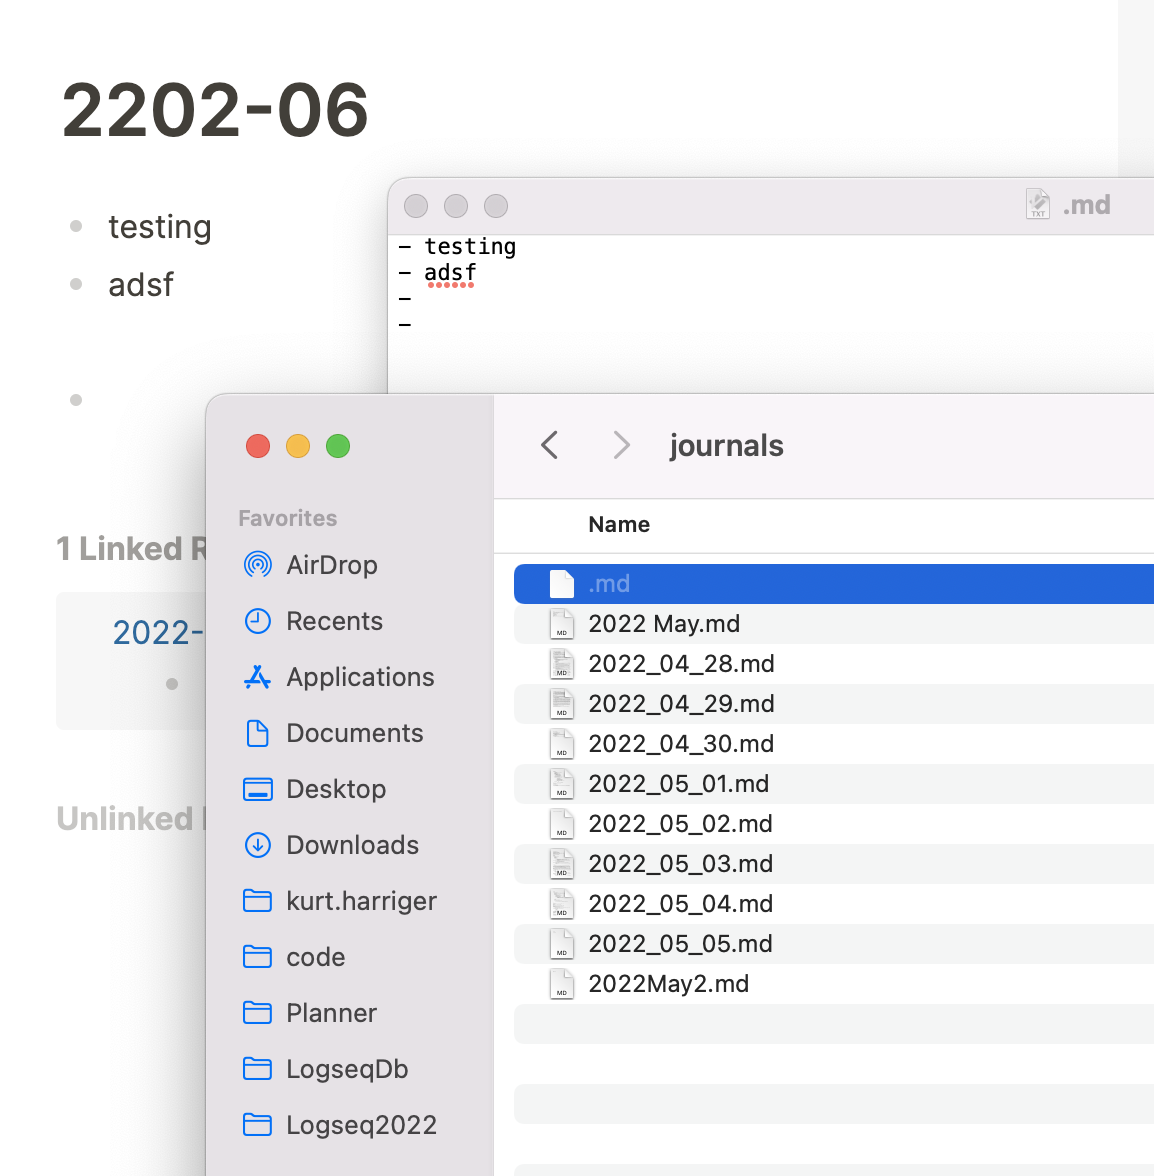Toggle the 1 Linked References section
The height and width of the screenshot is (1176, 1154).
tap(130, 549)
